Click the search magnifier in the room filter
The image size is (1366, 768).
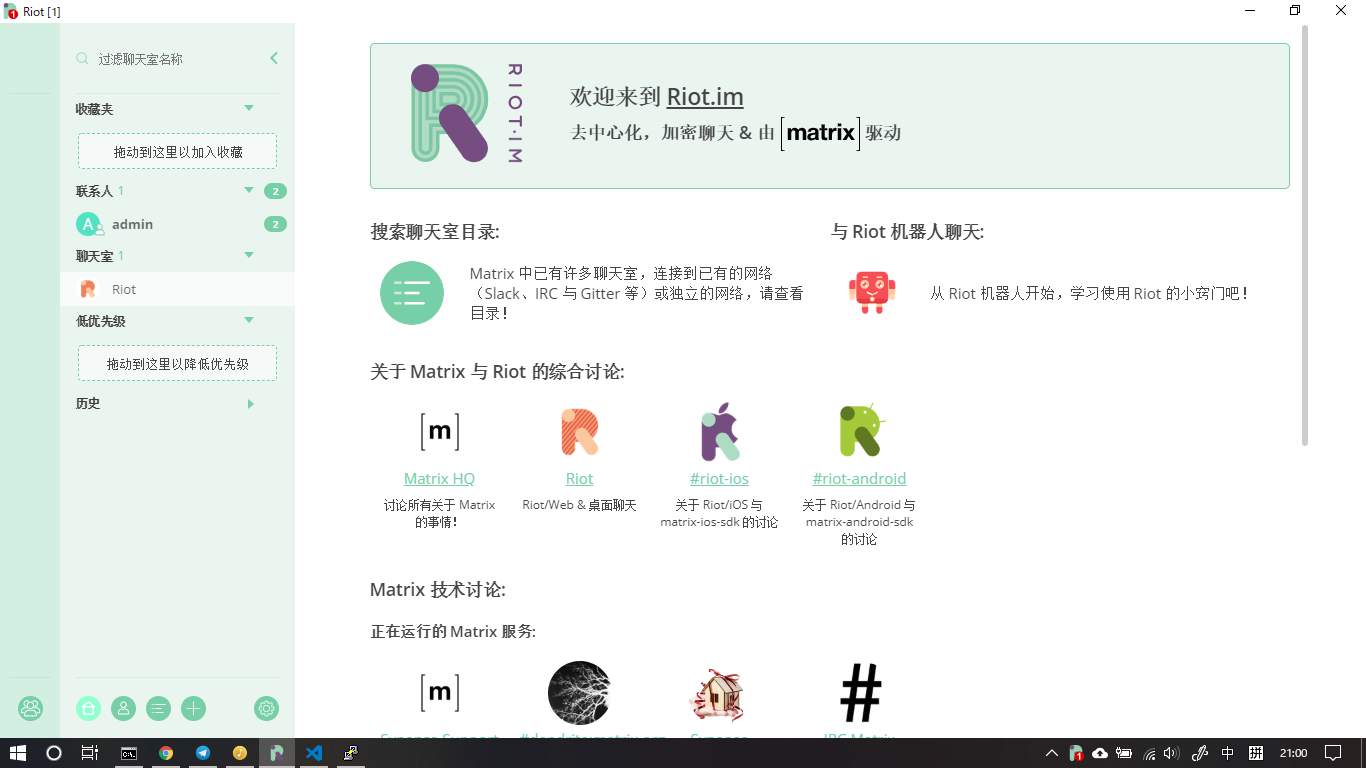[83, 59]
